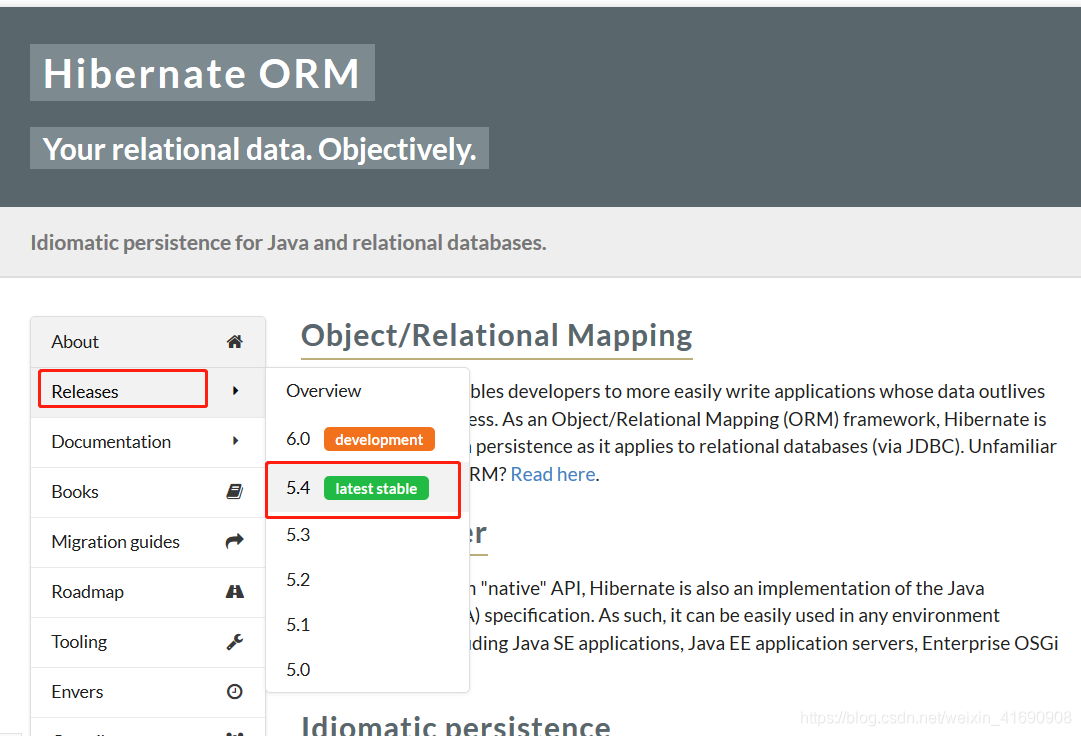Click the share arrow icon beside Migration guides
Viewport: 1081px width, 736px height.
(x=234, y=541)
